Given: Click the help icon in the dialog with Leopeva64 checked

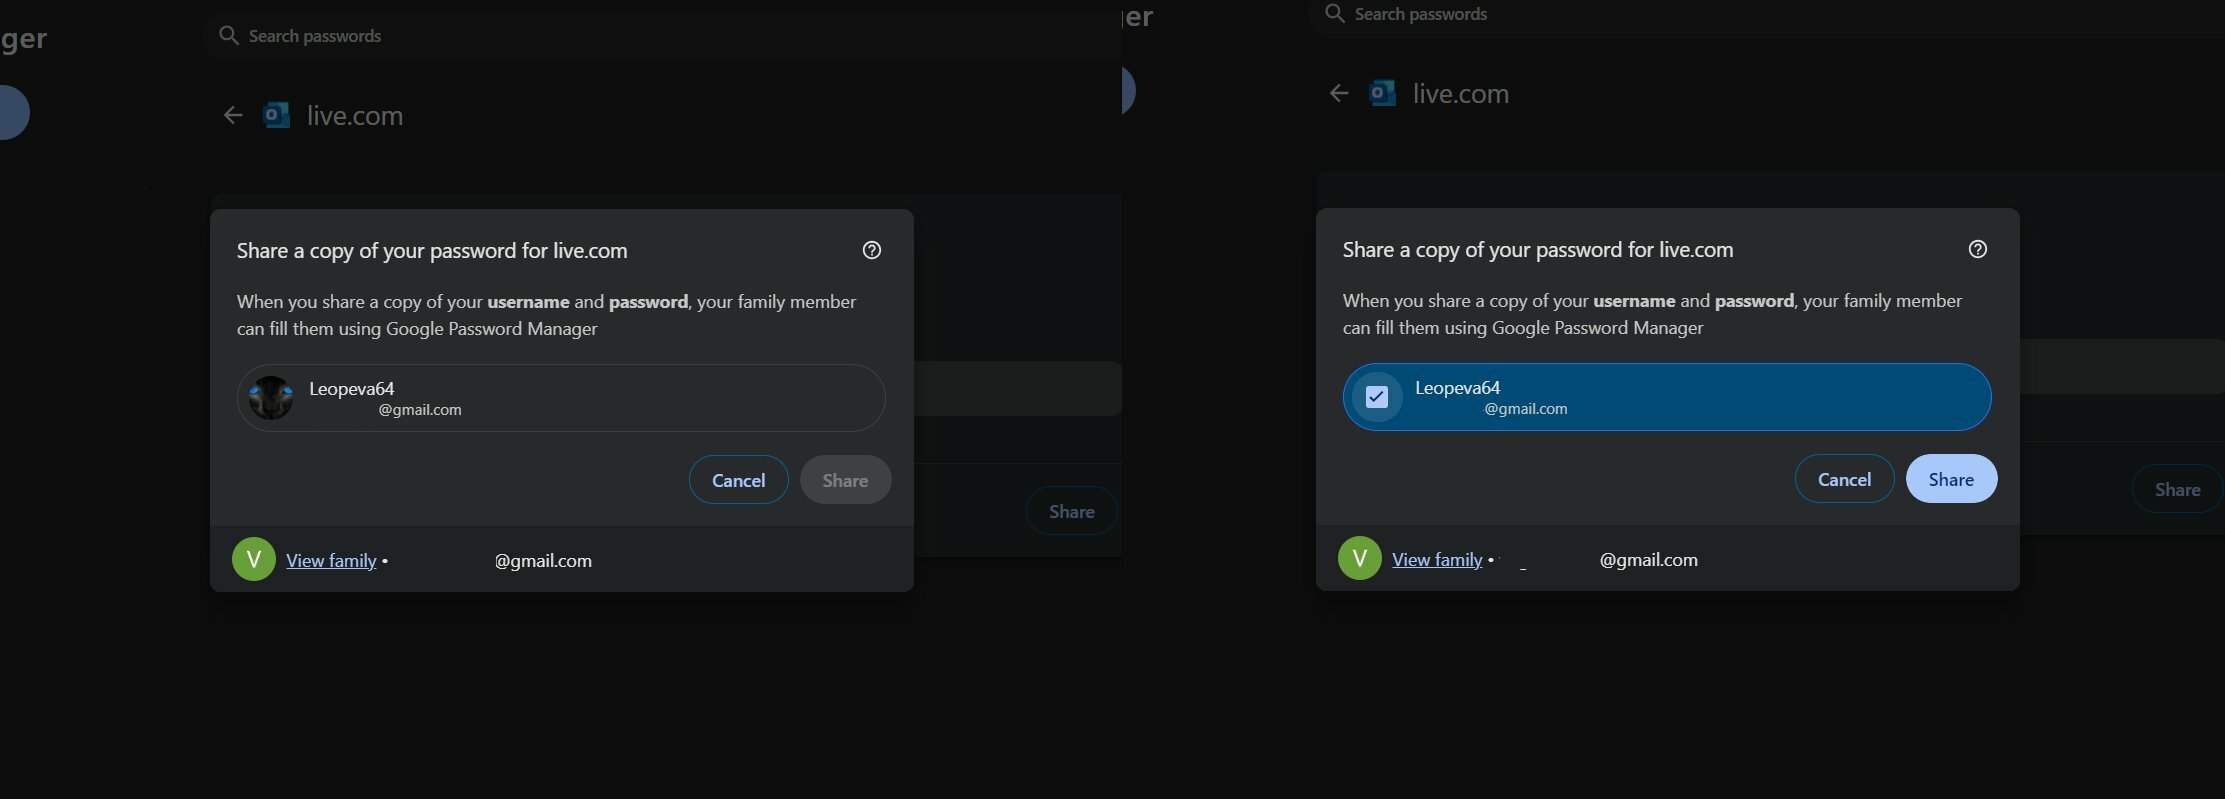Looking at the screenshot, I should pos(1978,249).
